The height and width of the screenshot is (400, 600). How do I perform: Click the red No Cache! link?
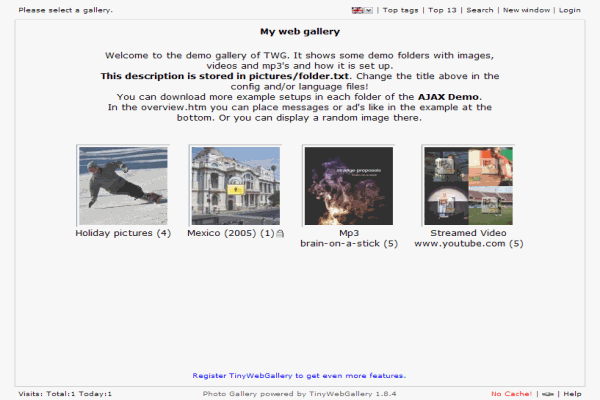click(x=511, y=393)
